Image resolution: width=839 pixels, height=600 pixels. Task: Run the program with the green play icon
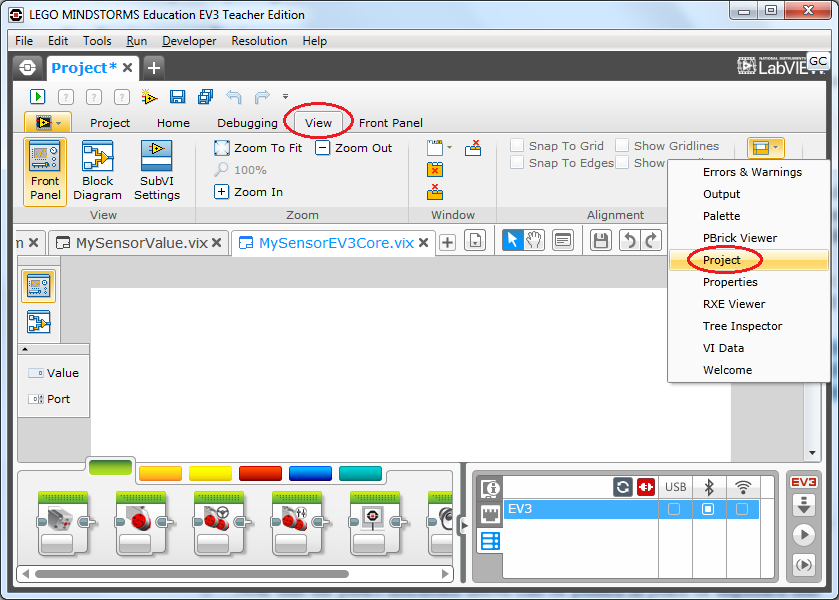click(x=37, y=97)
